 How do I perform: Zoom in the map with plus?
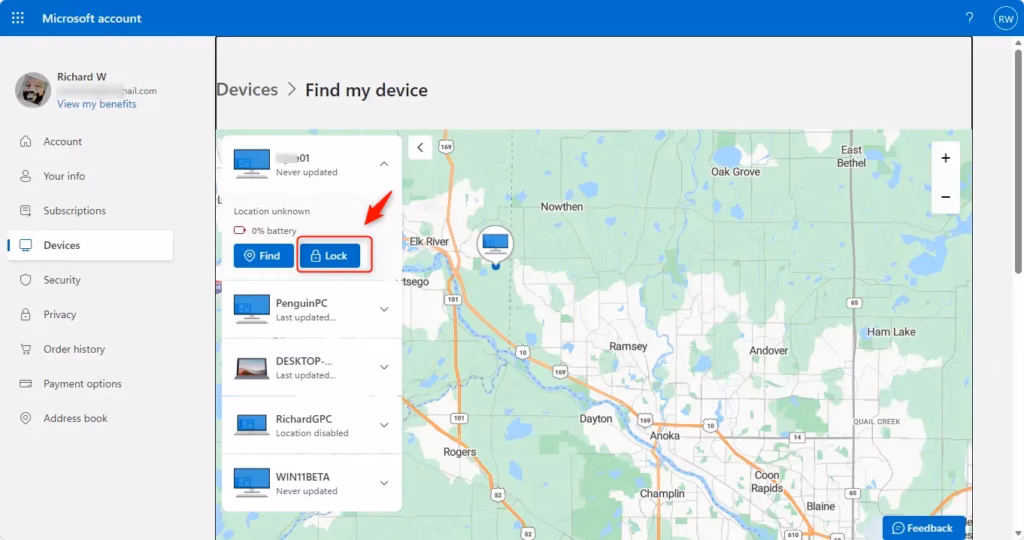pyautogui.click(x=945, y=158)
